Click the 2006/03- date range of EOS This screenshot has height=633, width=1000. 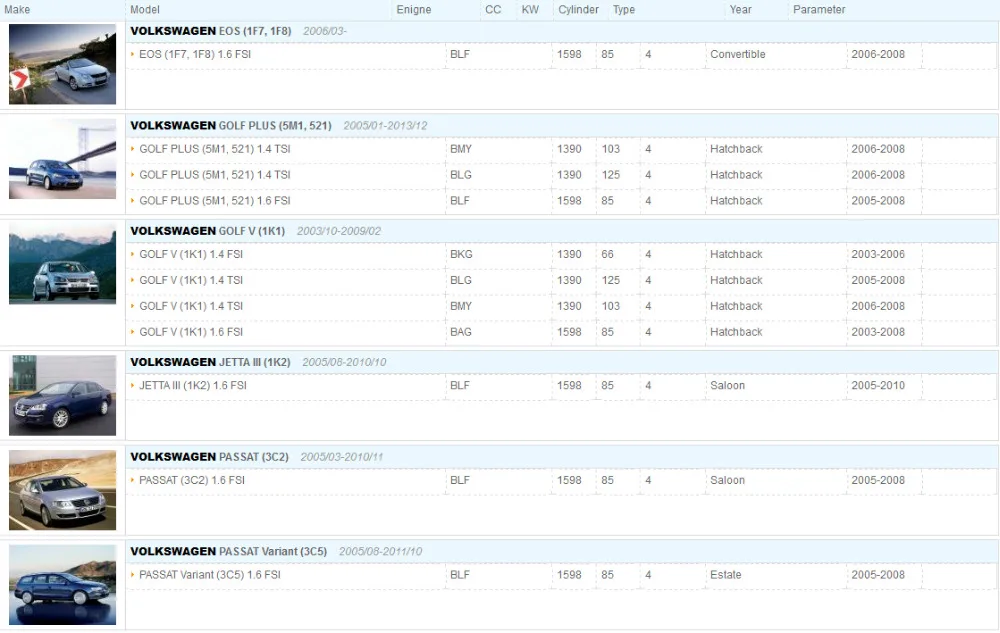[x=325, y=31]
